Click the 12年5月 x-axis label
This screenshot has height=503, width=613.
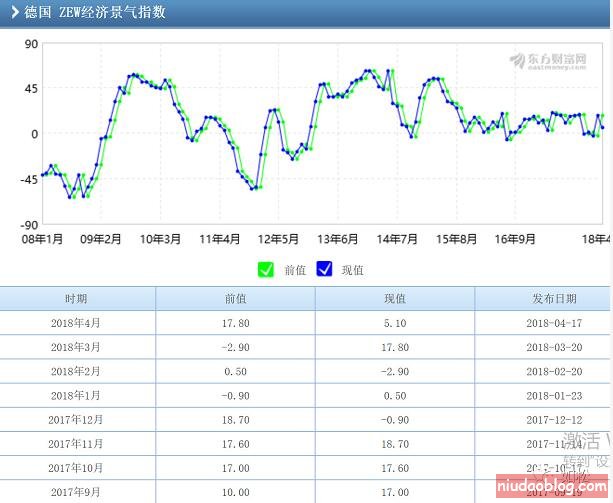278,239
